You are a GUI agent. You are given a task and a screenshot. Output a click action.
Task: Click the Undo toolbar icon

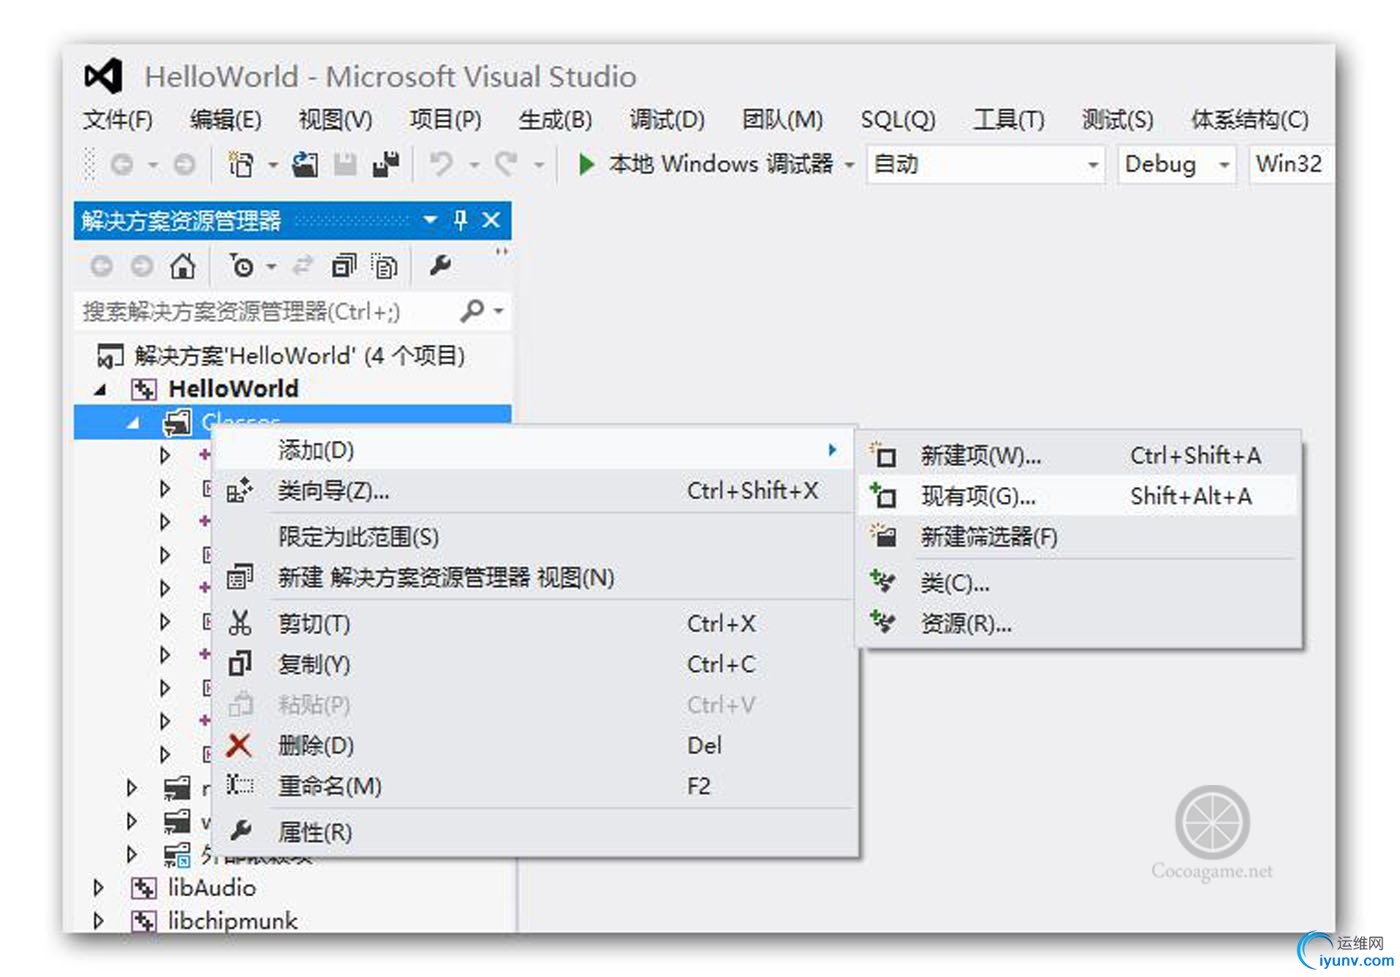(441, 163)
